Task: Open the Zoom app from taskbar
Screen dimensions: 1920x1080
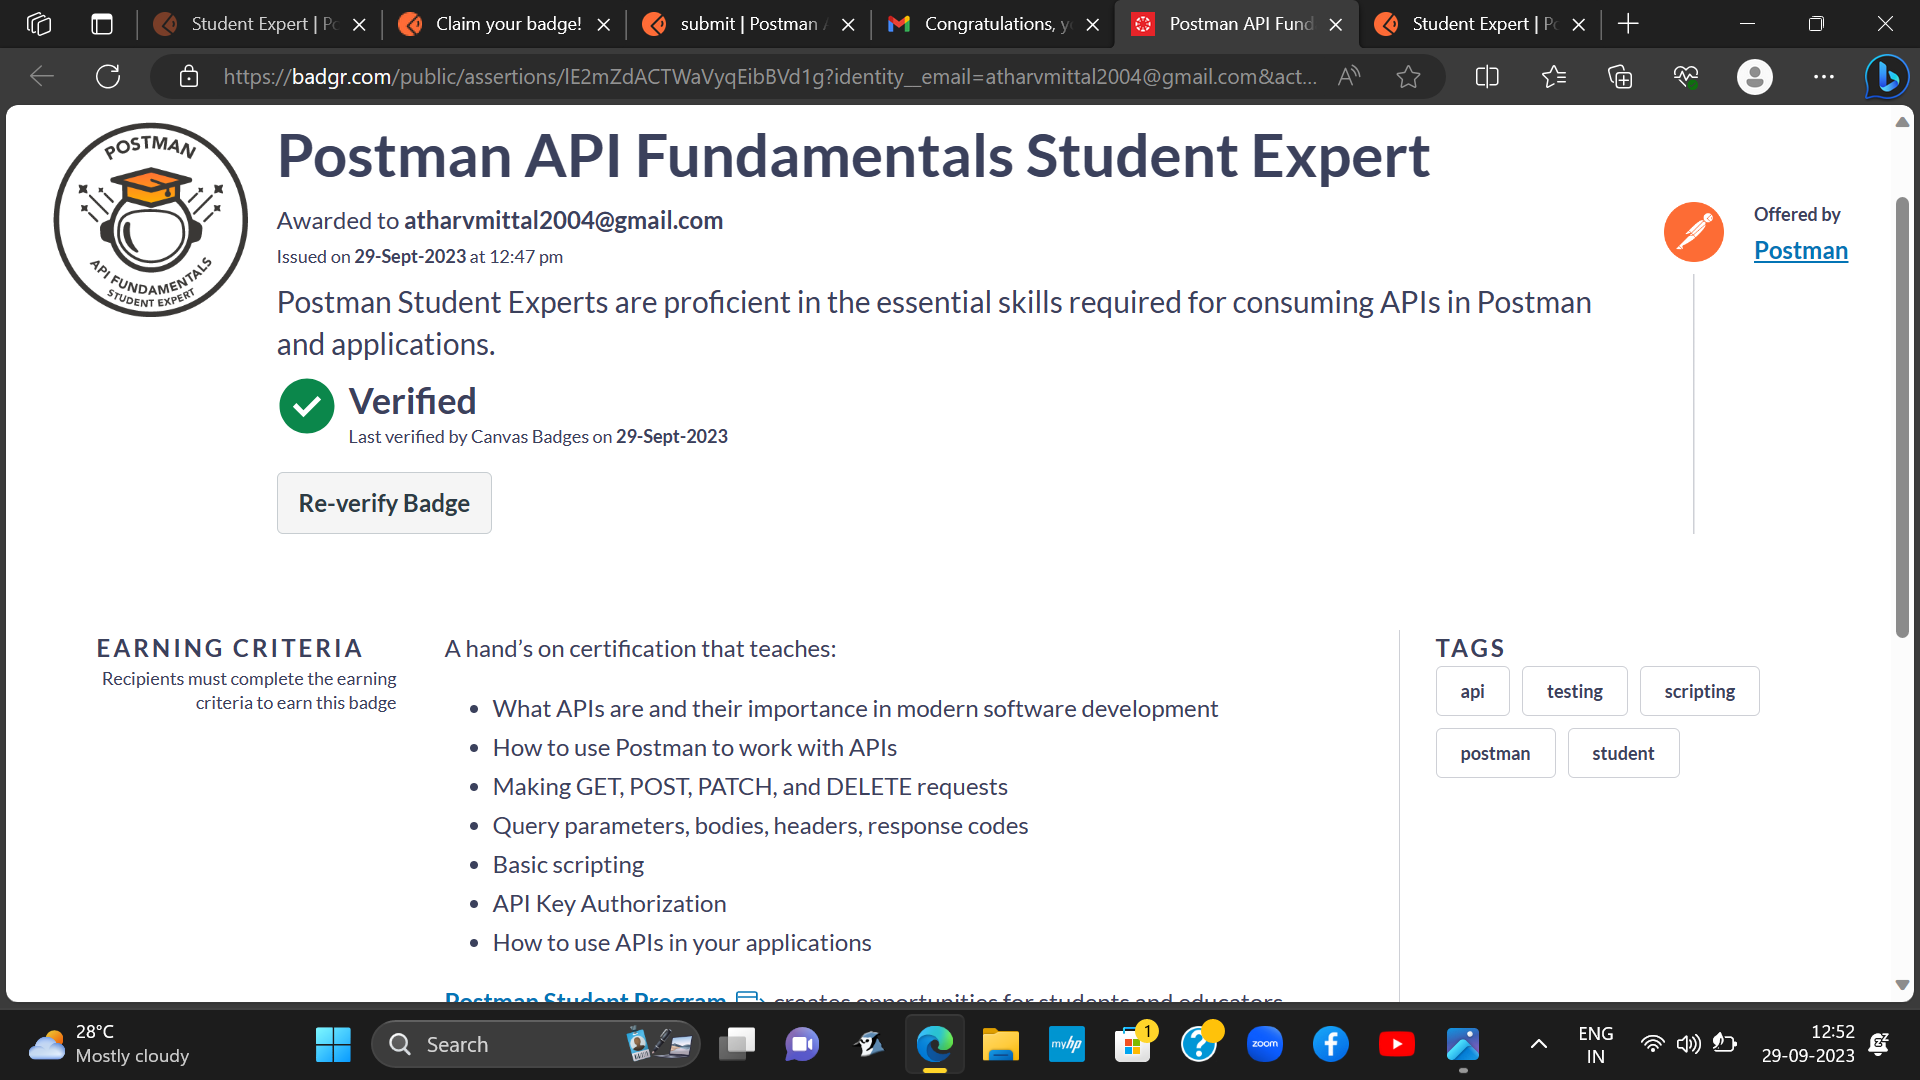Action: pos(1264,1045)
